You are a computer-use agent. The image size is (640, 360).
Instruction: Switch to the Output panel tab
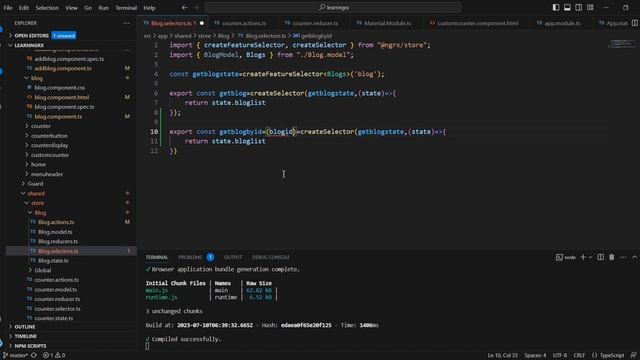233,257
